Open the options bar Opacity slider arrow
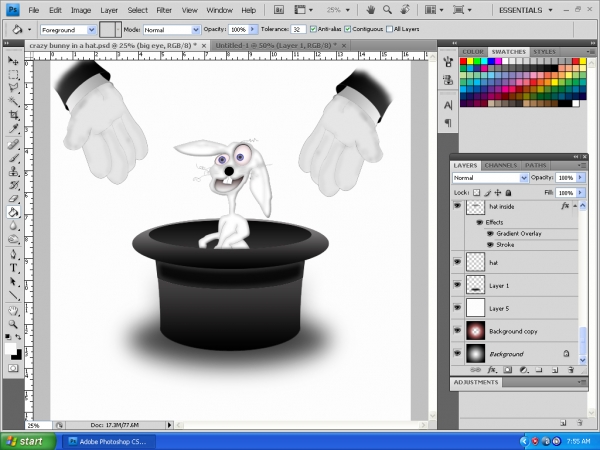 coord(253,29)
